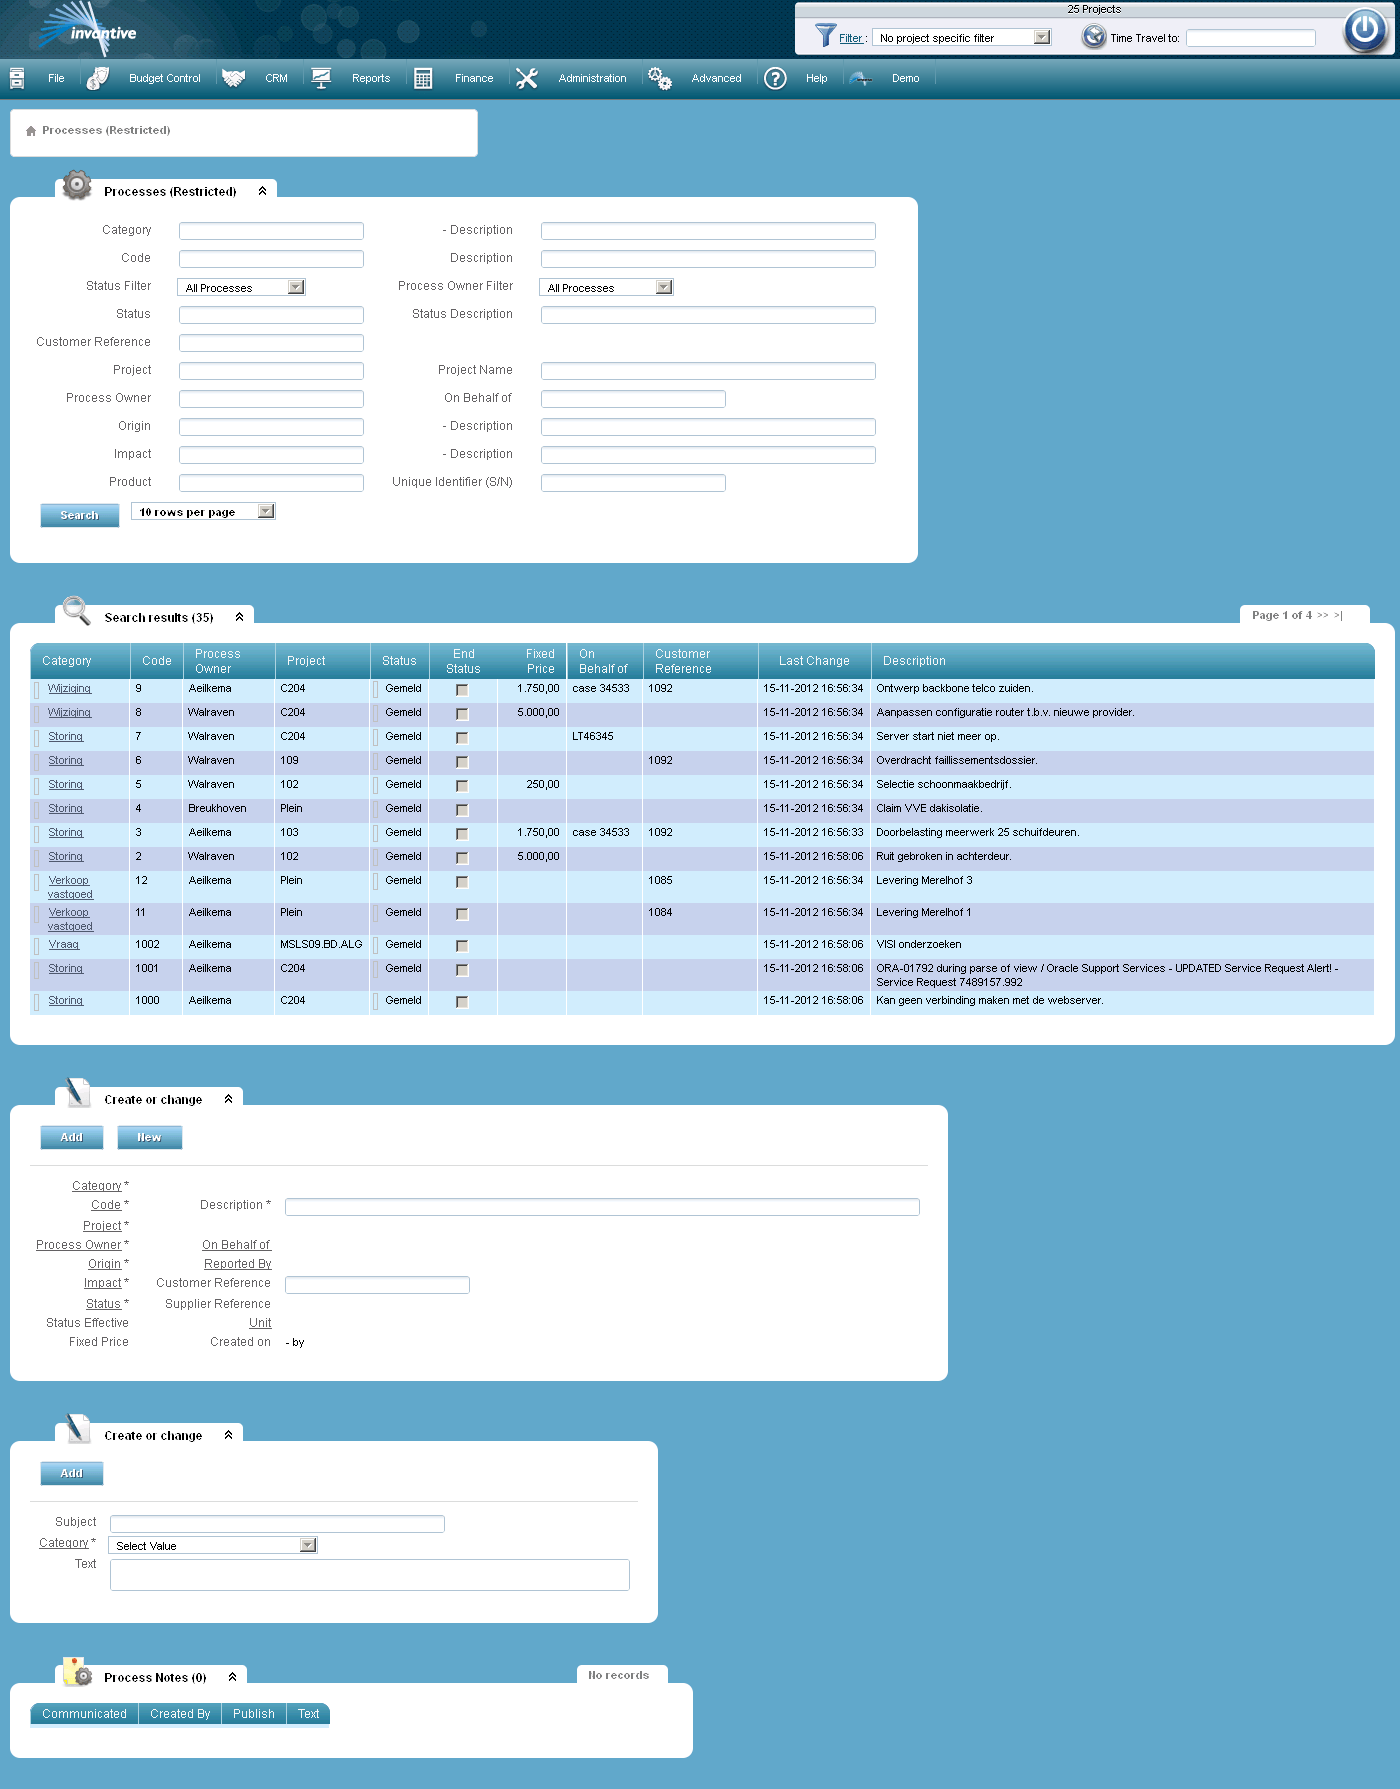Open the File menu
1400x1789 pixels.
click(x=56, y=78)
